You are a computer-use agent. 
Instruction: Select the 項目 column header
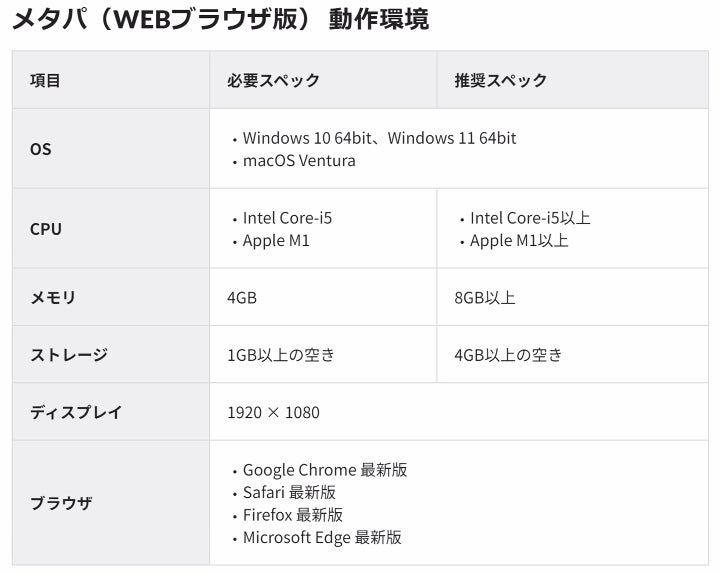coord(45,80)
